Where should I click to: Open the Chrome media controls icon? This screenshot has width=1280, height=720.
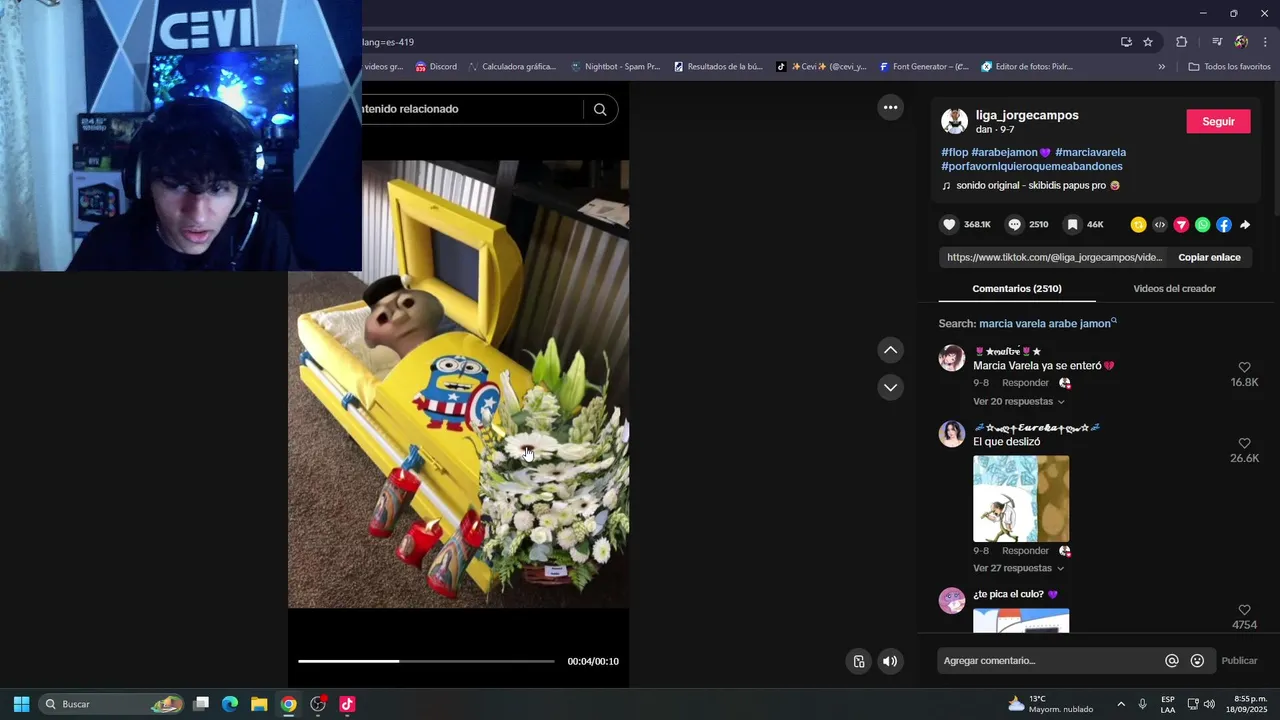point(1217,42)
